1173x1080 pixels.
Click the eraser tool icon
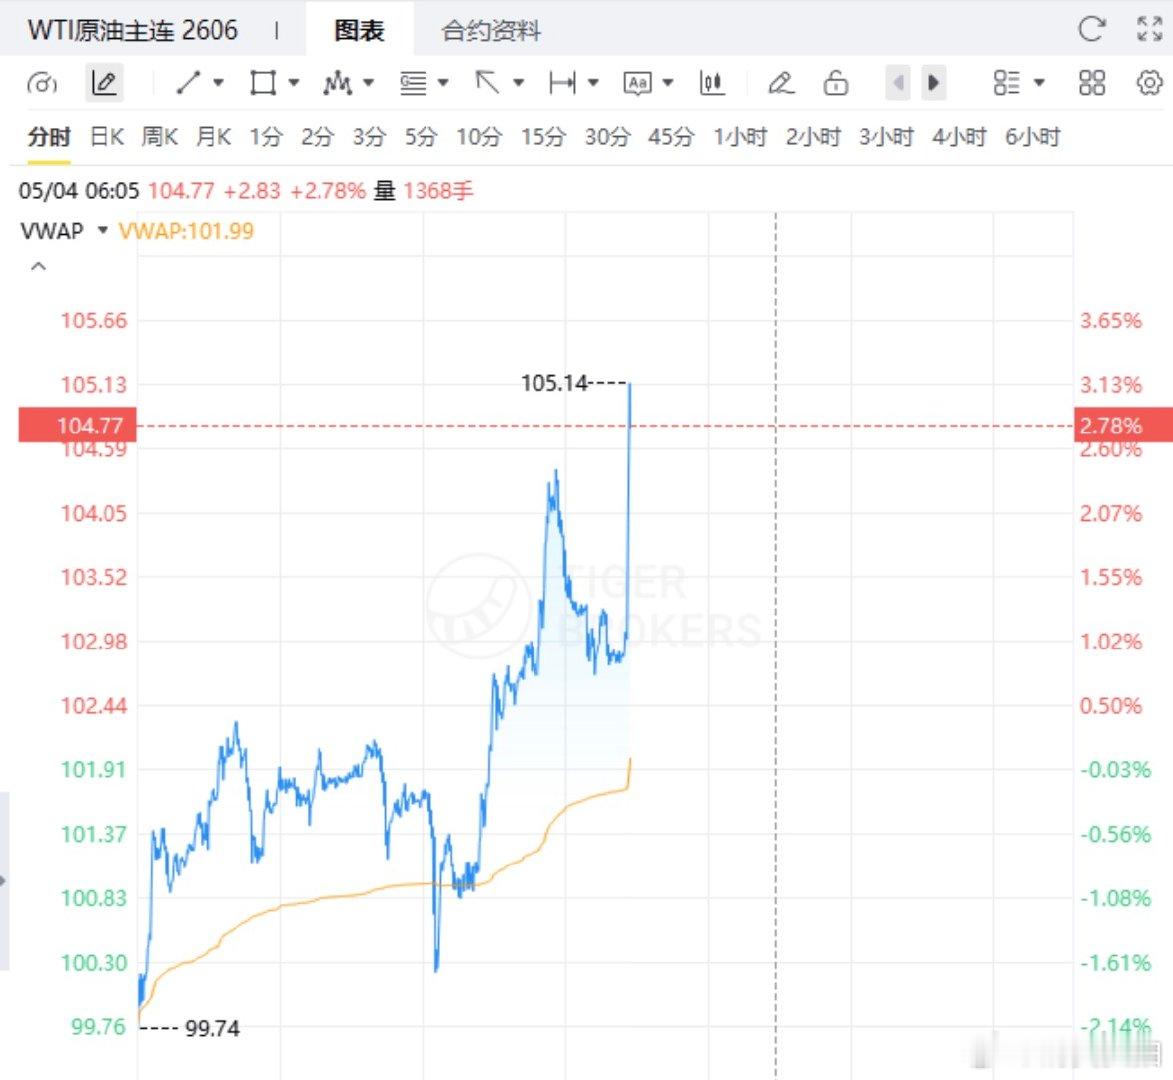[x=780, y=82]
